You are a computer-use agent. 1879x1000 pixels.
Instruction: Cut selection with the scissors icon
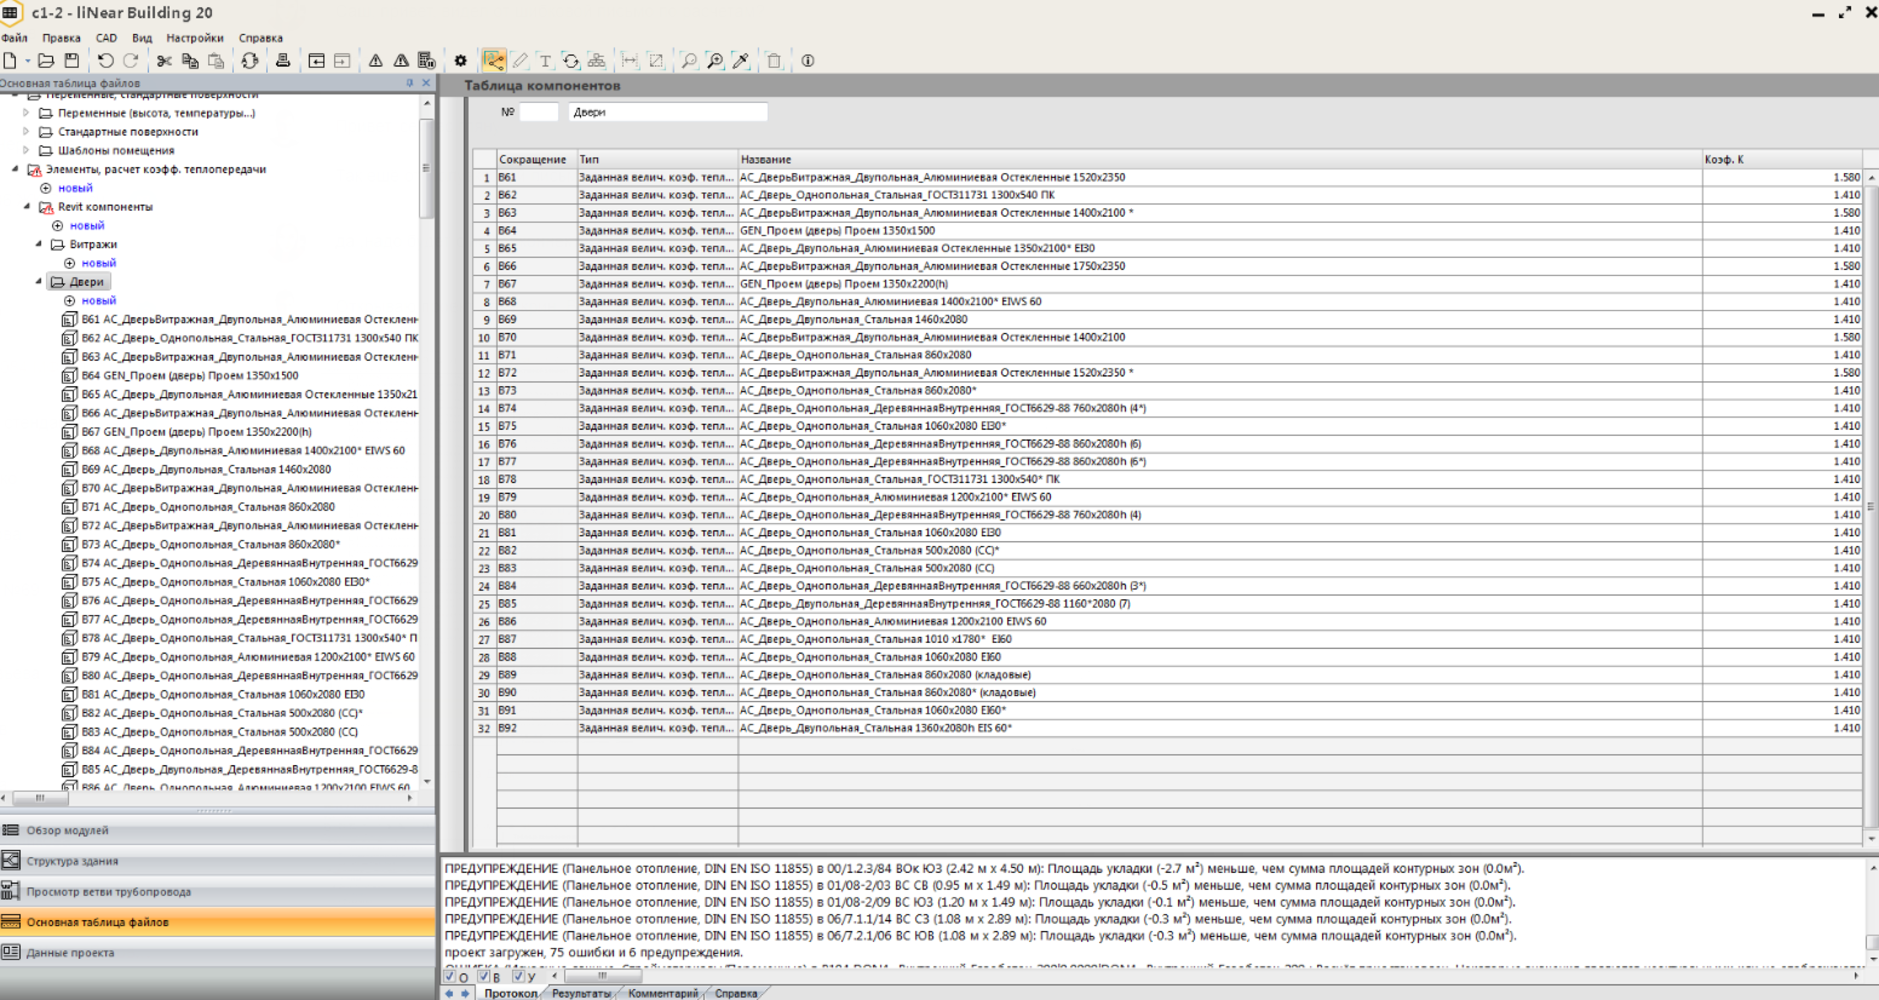pos(164,61)
